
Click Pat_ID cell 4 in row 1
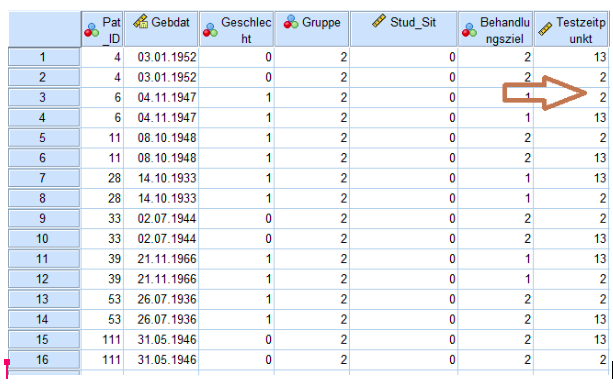point(102,57)
